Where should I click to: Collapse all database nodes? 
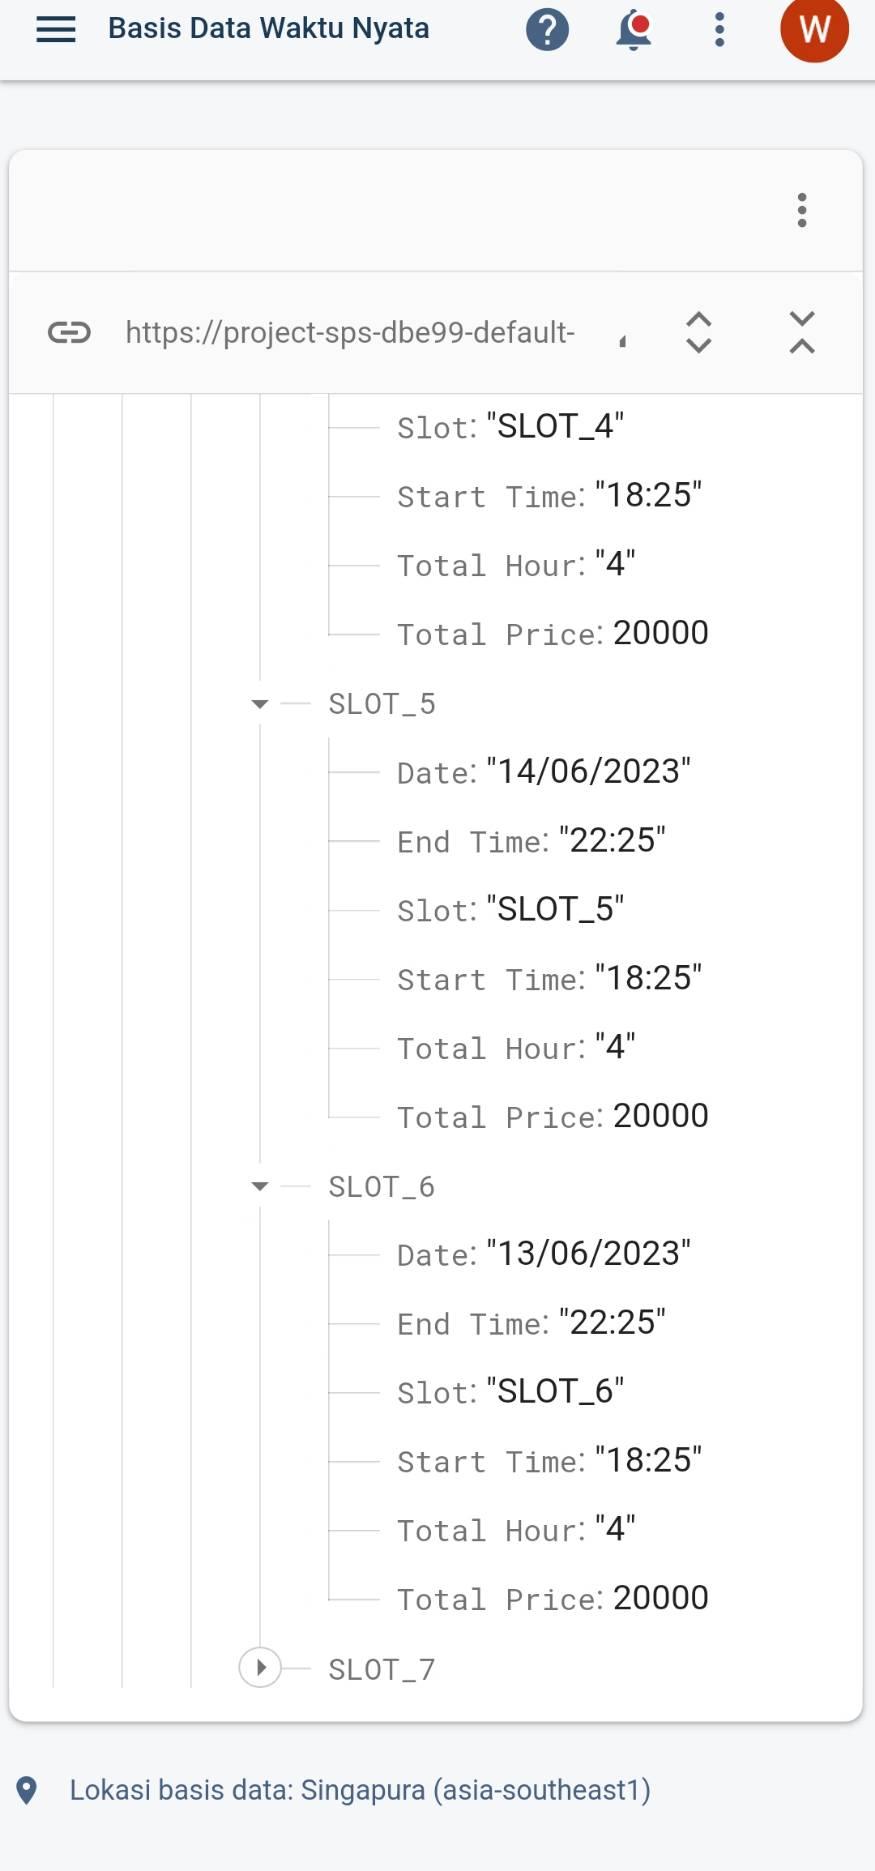click(x=801, y=332)
